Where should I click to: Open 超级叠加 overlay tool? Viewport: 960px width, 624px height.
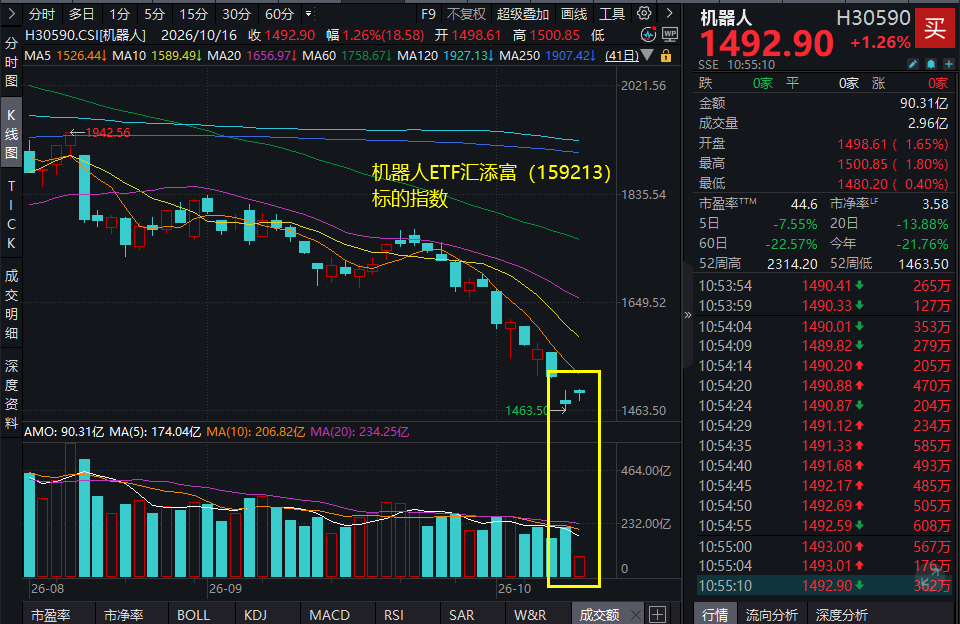click(522, 14)
